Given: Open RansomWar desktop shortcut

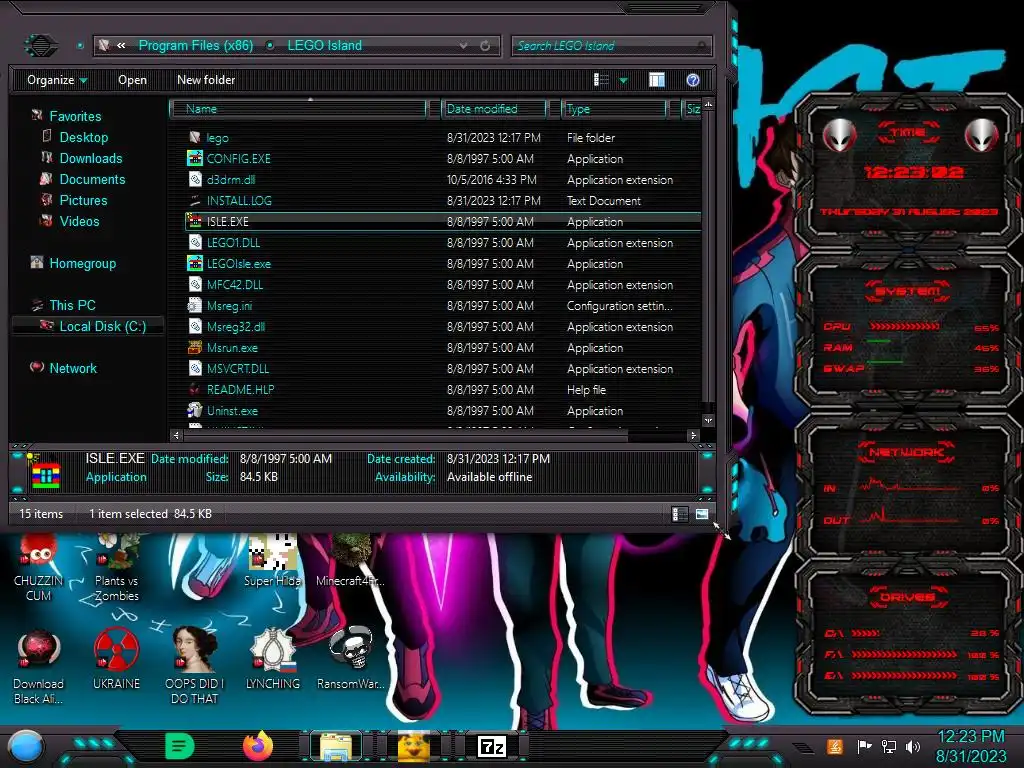Looking at the screenshot, I should tap(351, 660).
